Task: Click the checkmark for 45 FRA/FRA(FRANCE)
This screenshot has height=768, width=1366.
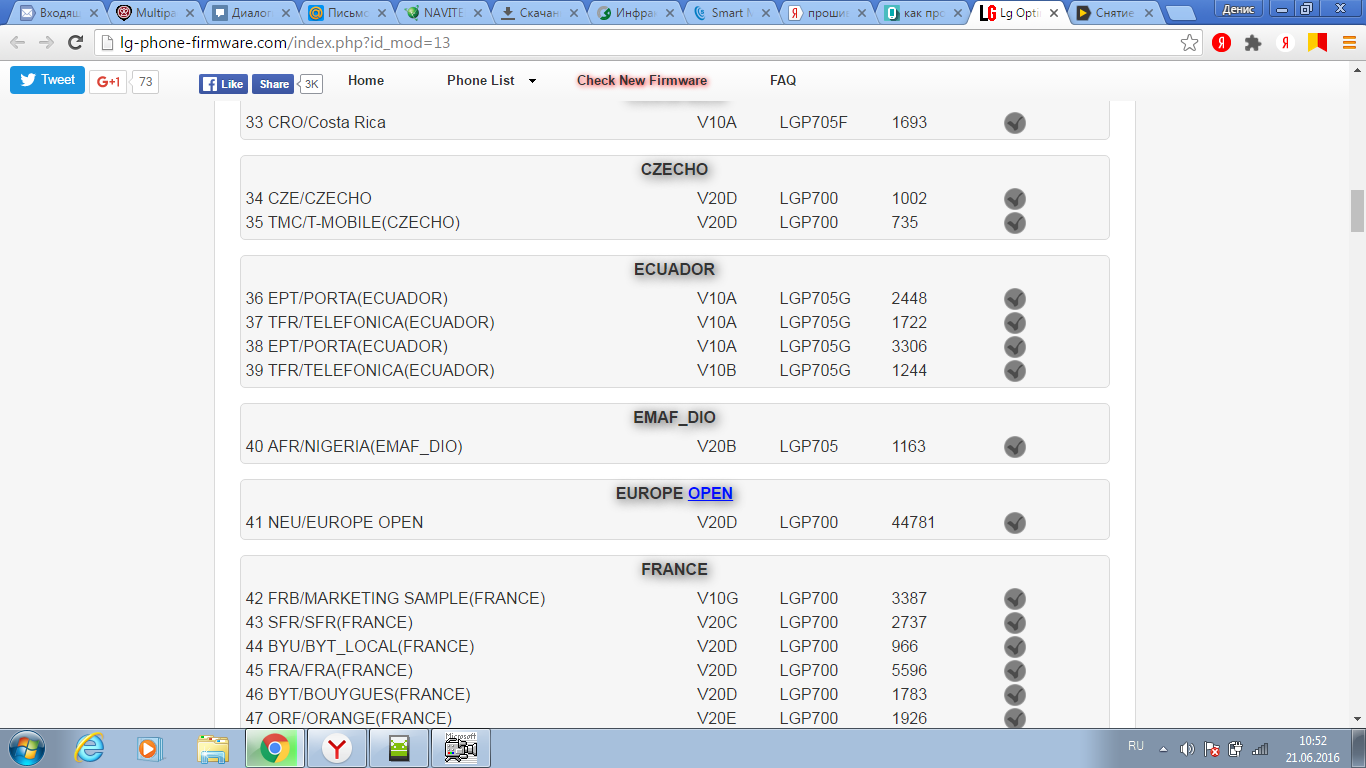Action: pyautogui.click(x=1015, y=671)
